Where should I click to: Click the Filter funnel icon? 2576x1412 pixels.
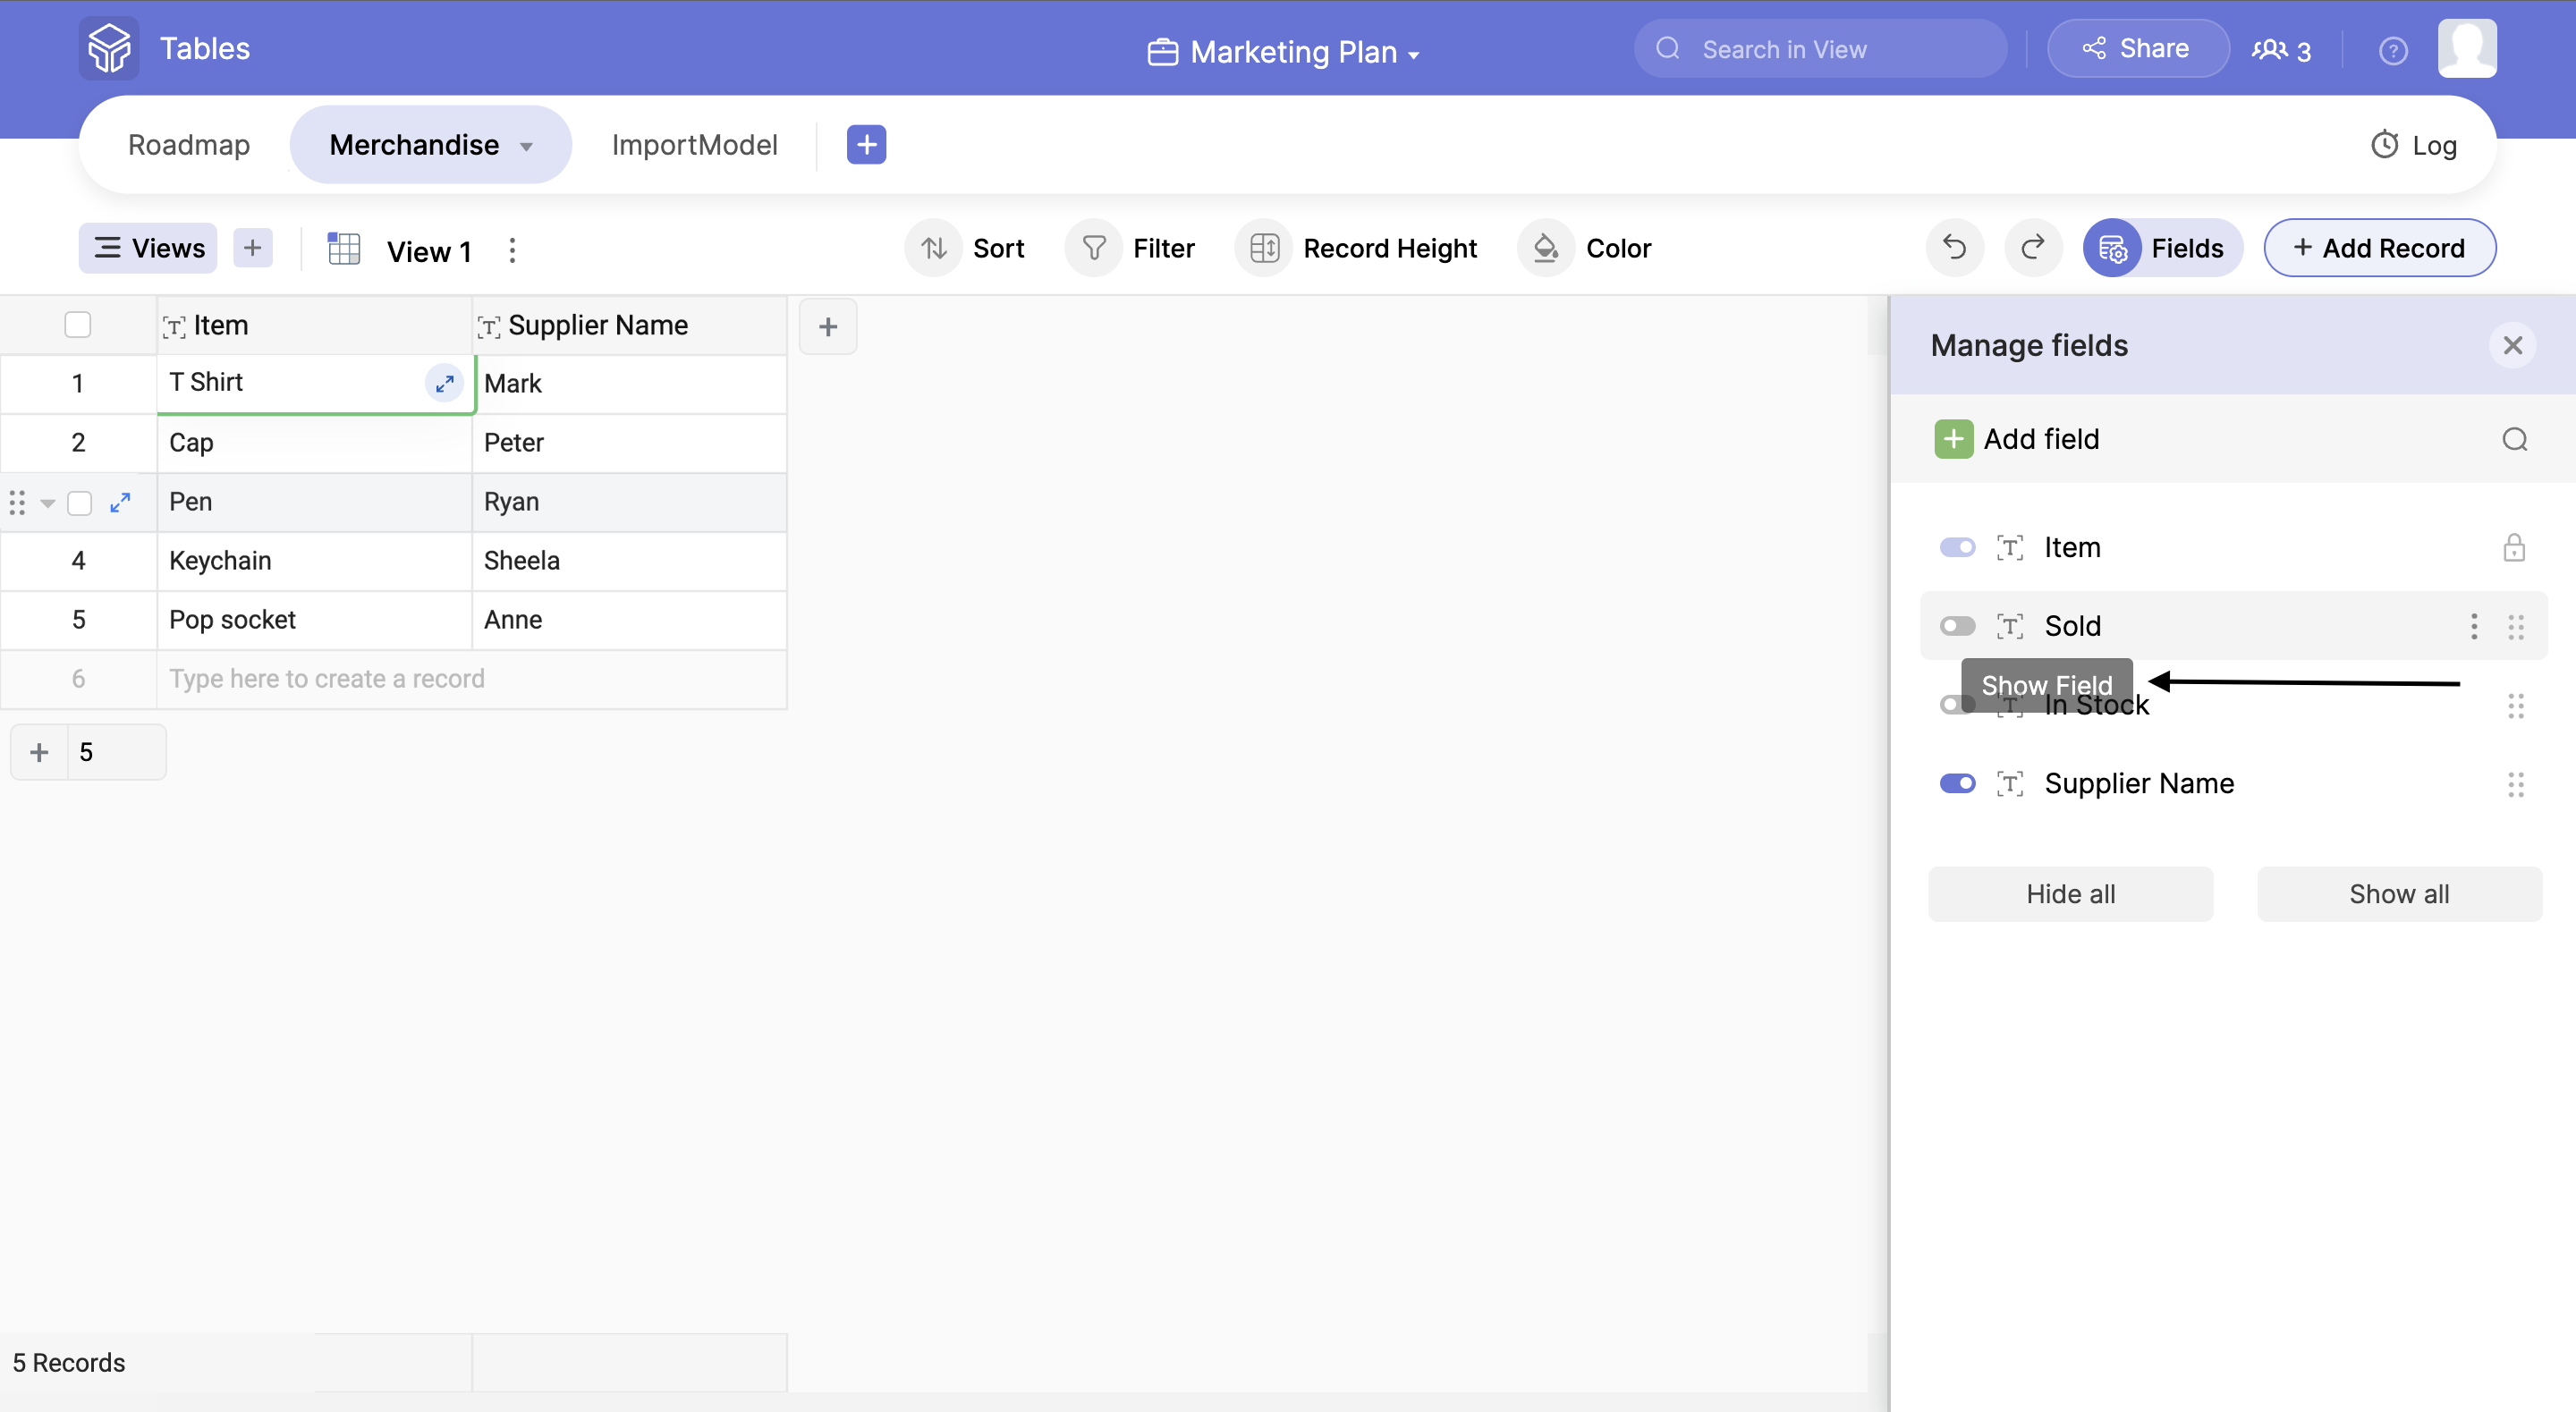1094,248
